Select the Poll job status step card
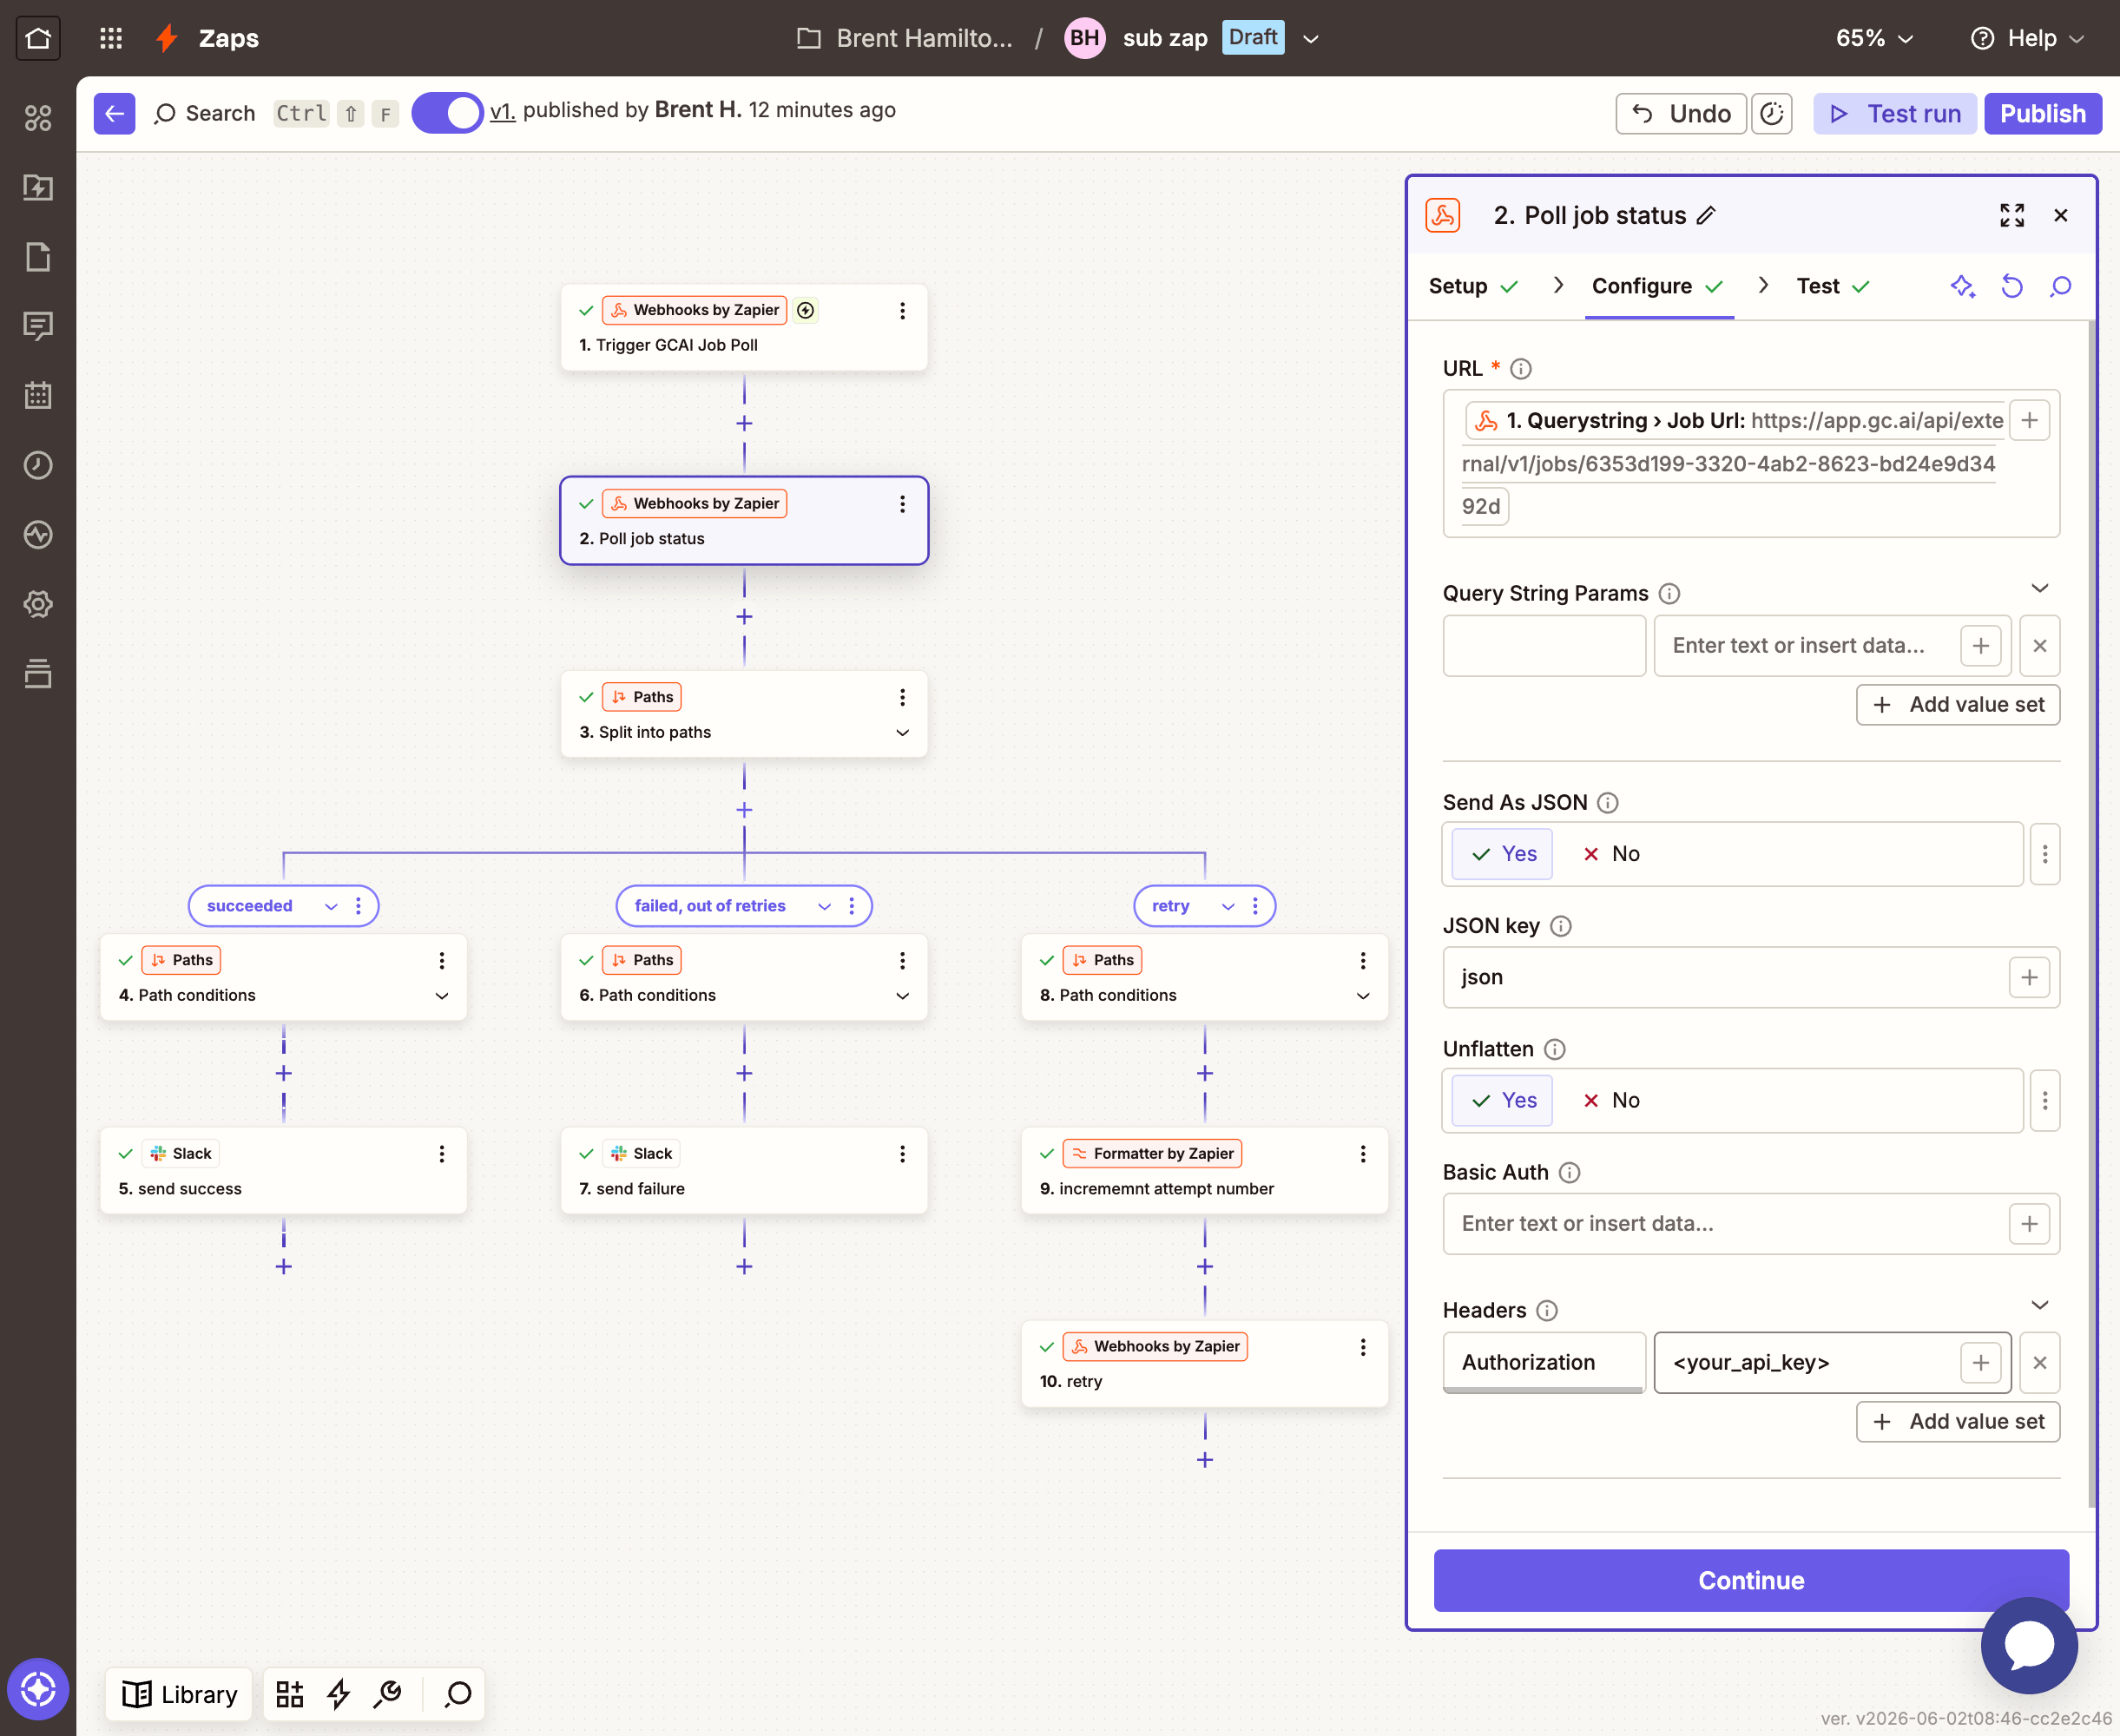Screen dimensions: 2120x1736 744,520
